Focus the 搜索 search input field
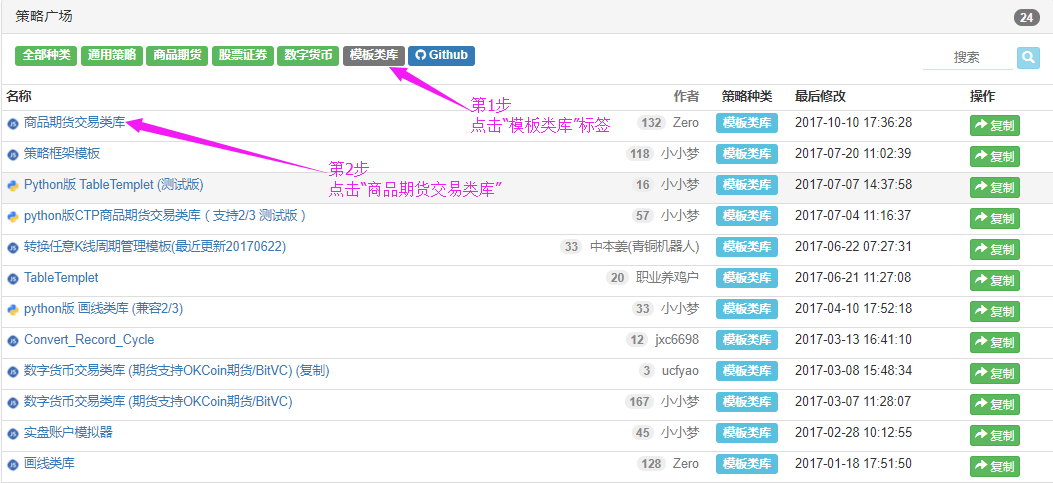1053x483 pixels. (966, 58)
